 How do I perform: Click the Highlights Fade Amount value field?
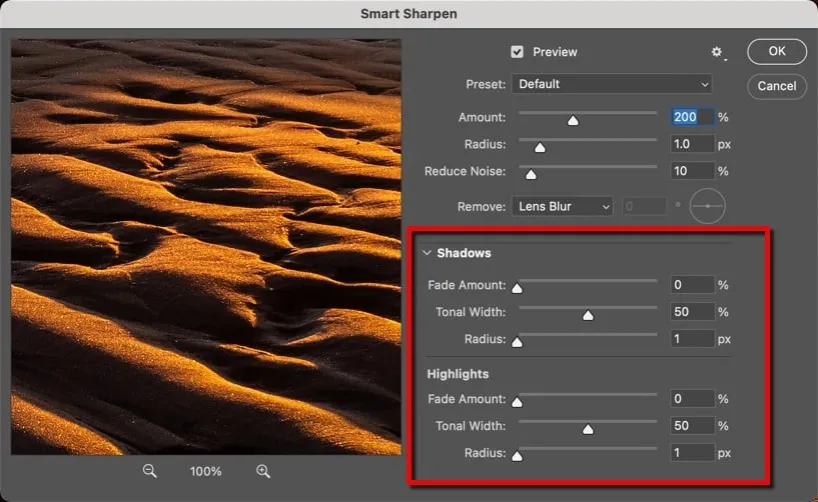692,399
